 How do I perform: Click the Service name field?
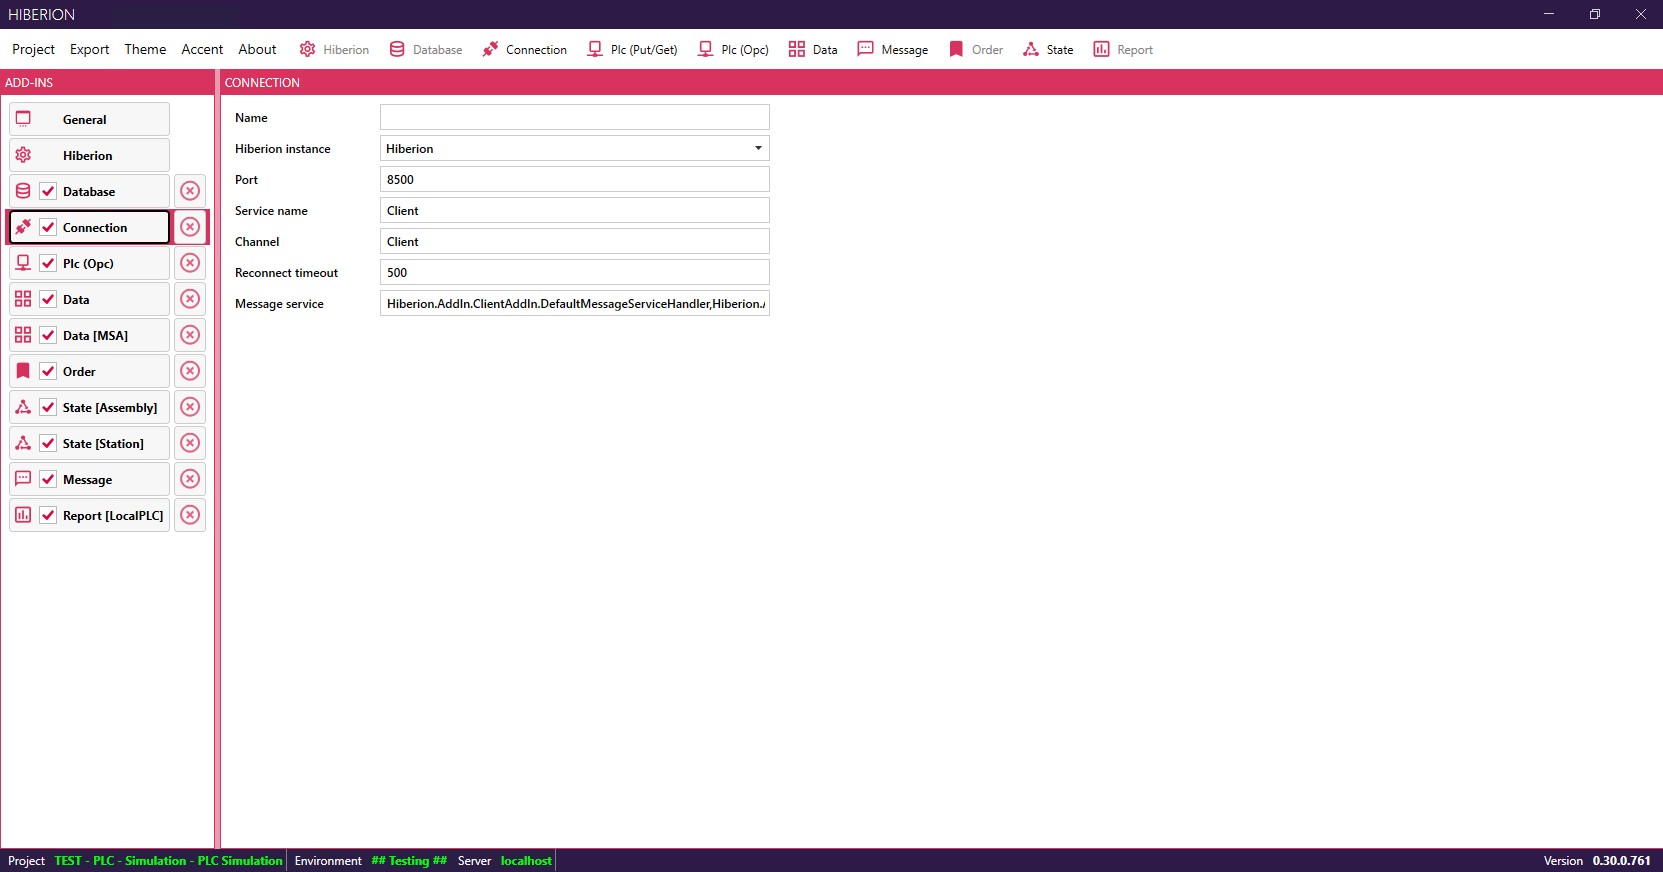575,210
